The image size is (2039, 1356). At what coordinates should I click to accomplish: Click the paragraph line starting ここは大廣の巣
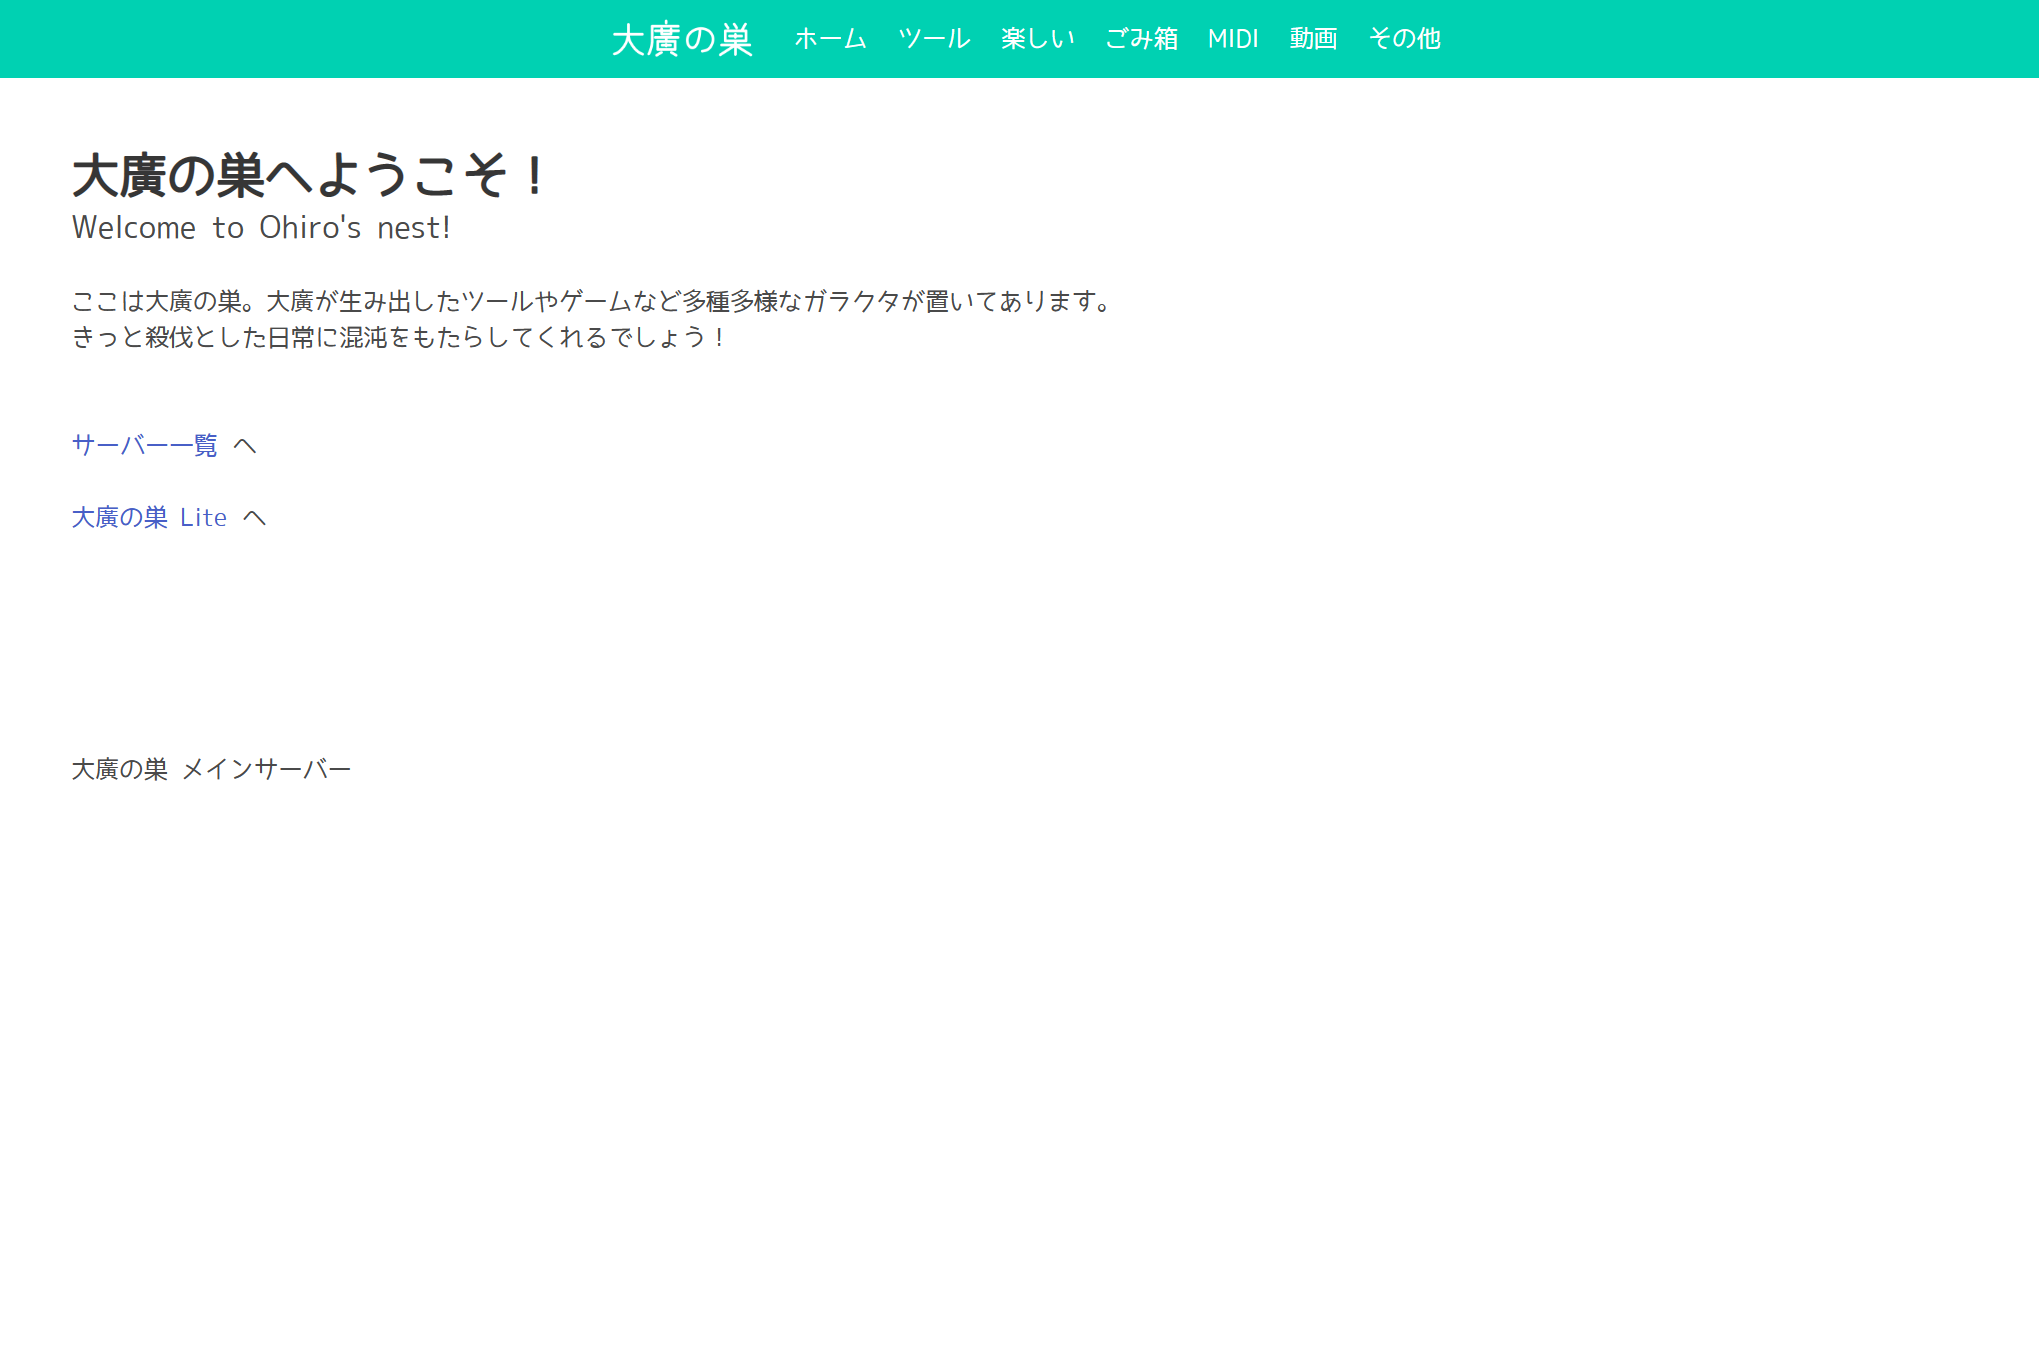pos(590,301)
